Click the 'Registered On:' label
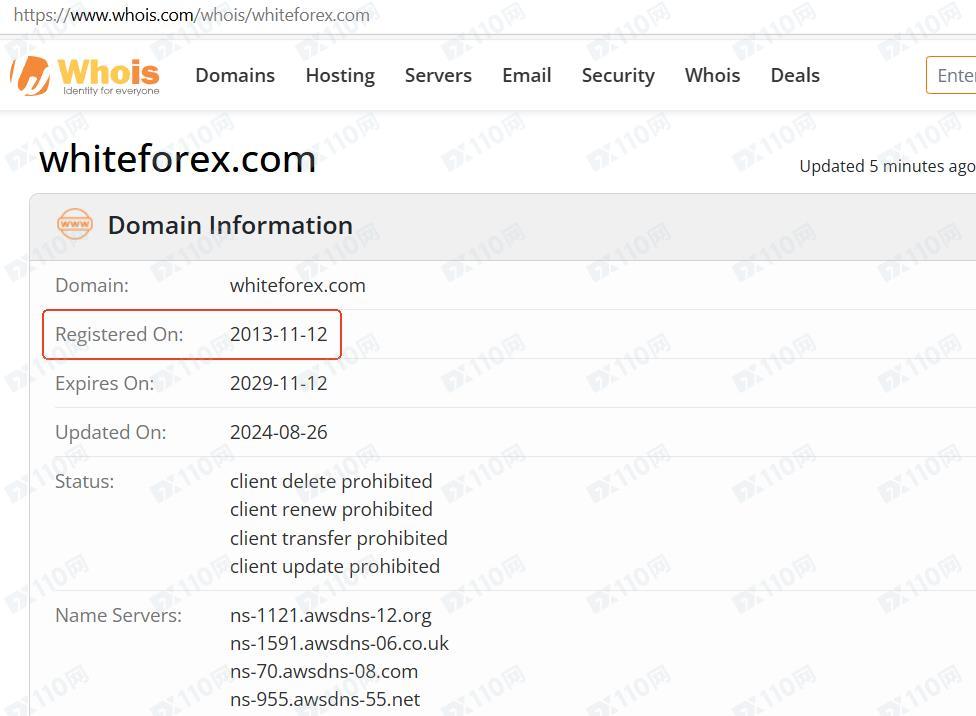The height and width of the screenshot is (716, 976). pyautogui.click(x=120, y=334)
